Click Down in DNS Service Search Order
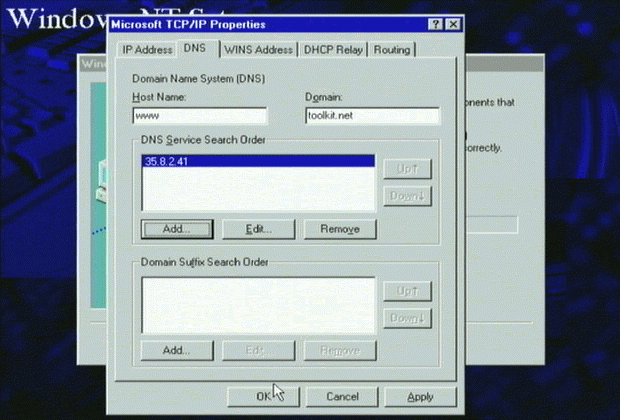620x420 pixels. click(408, 196)
